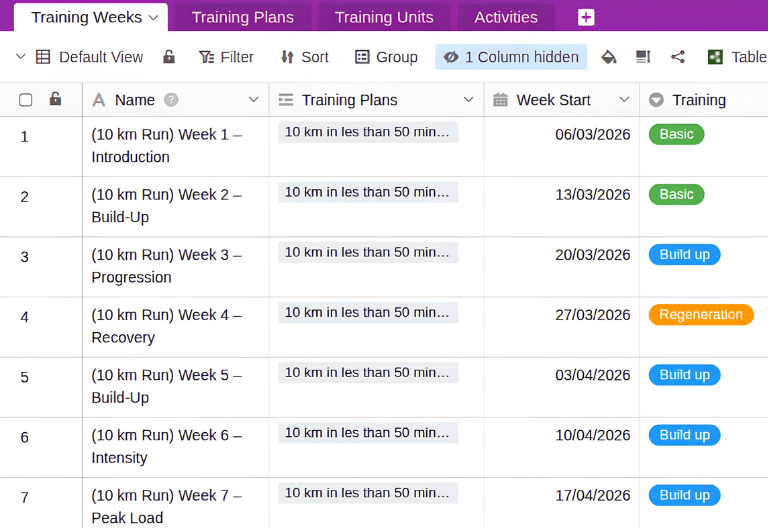Select row number 5
The height and width of the screenshot is (528, 768).
pos(24,377)
